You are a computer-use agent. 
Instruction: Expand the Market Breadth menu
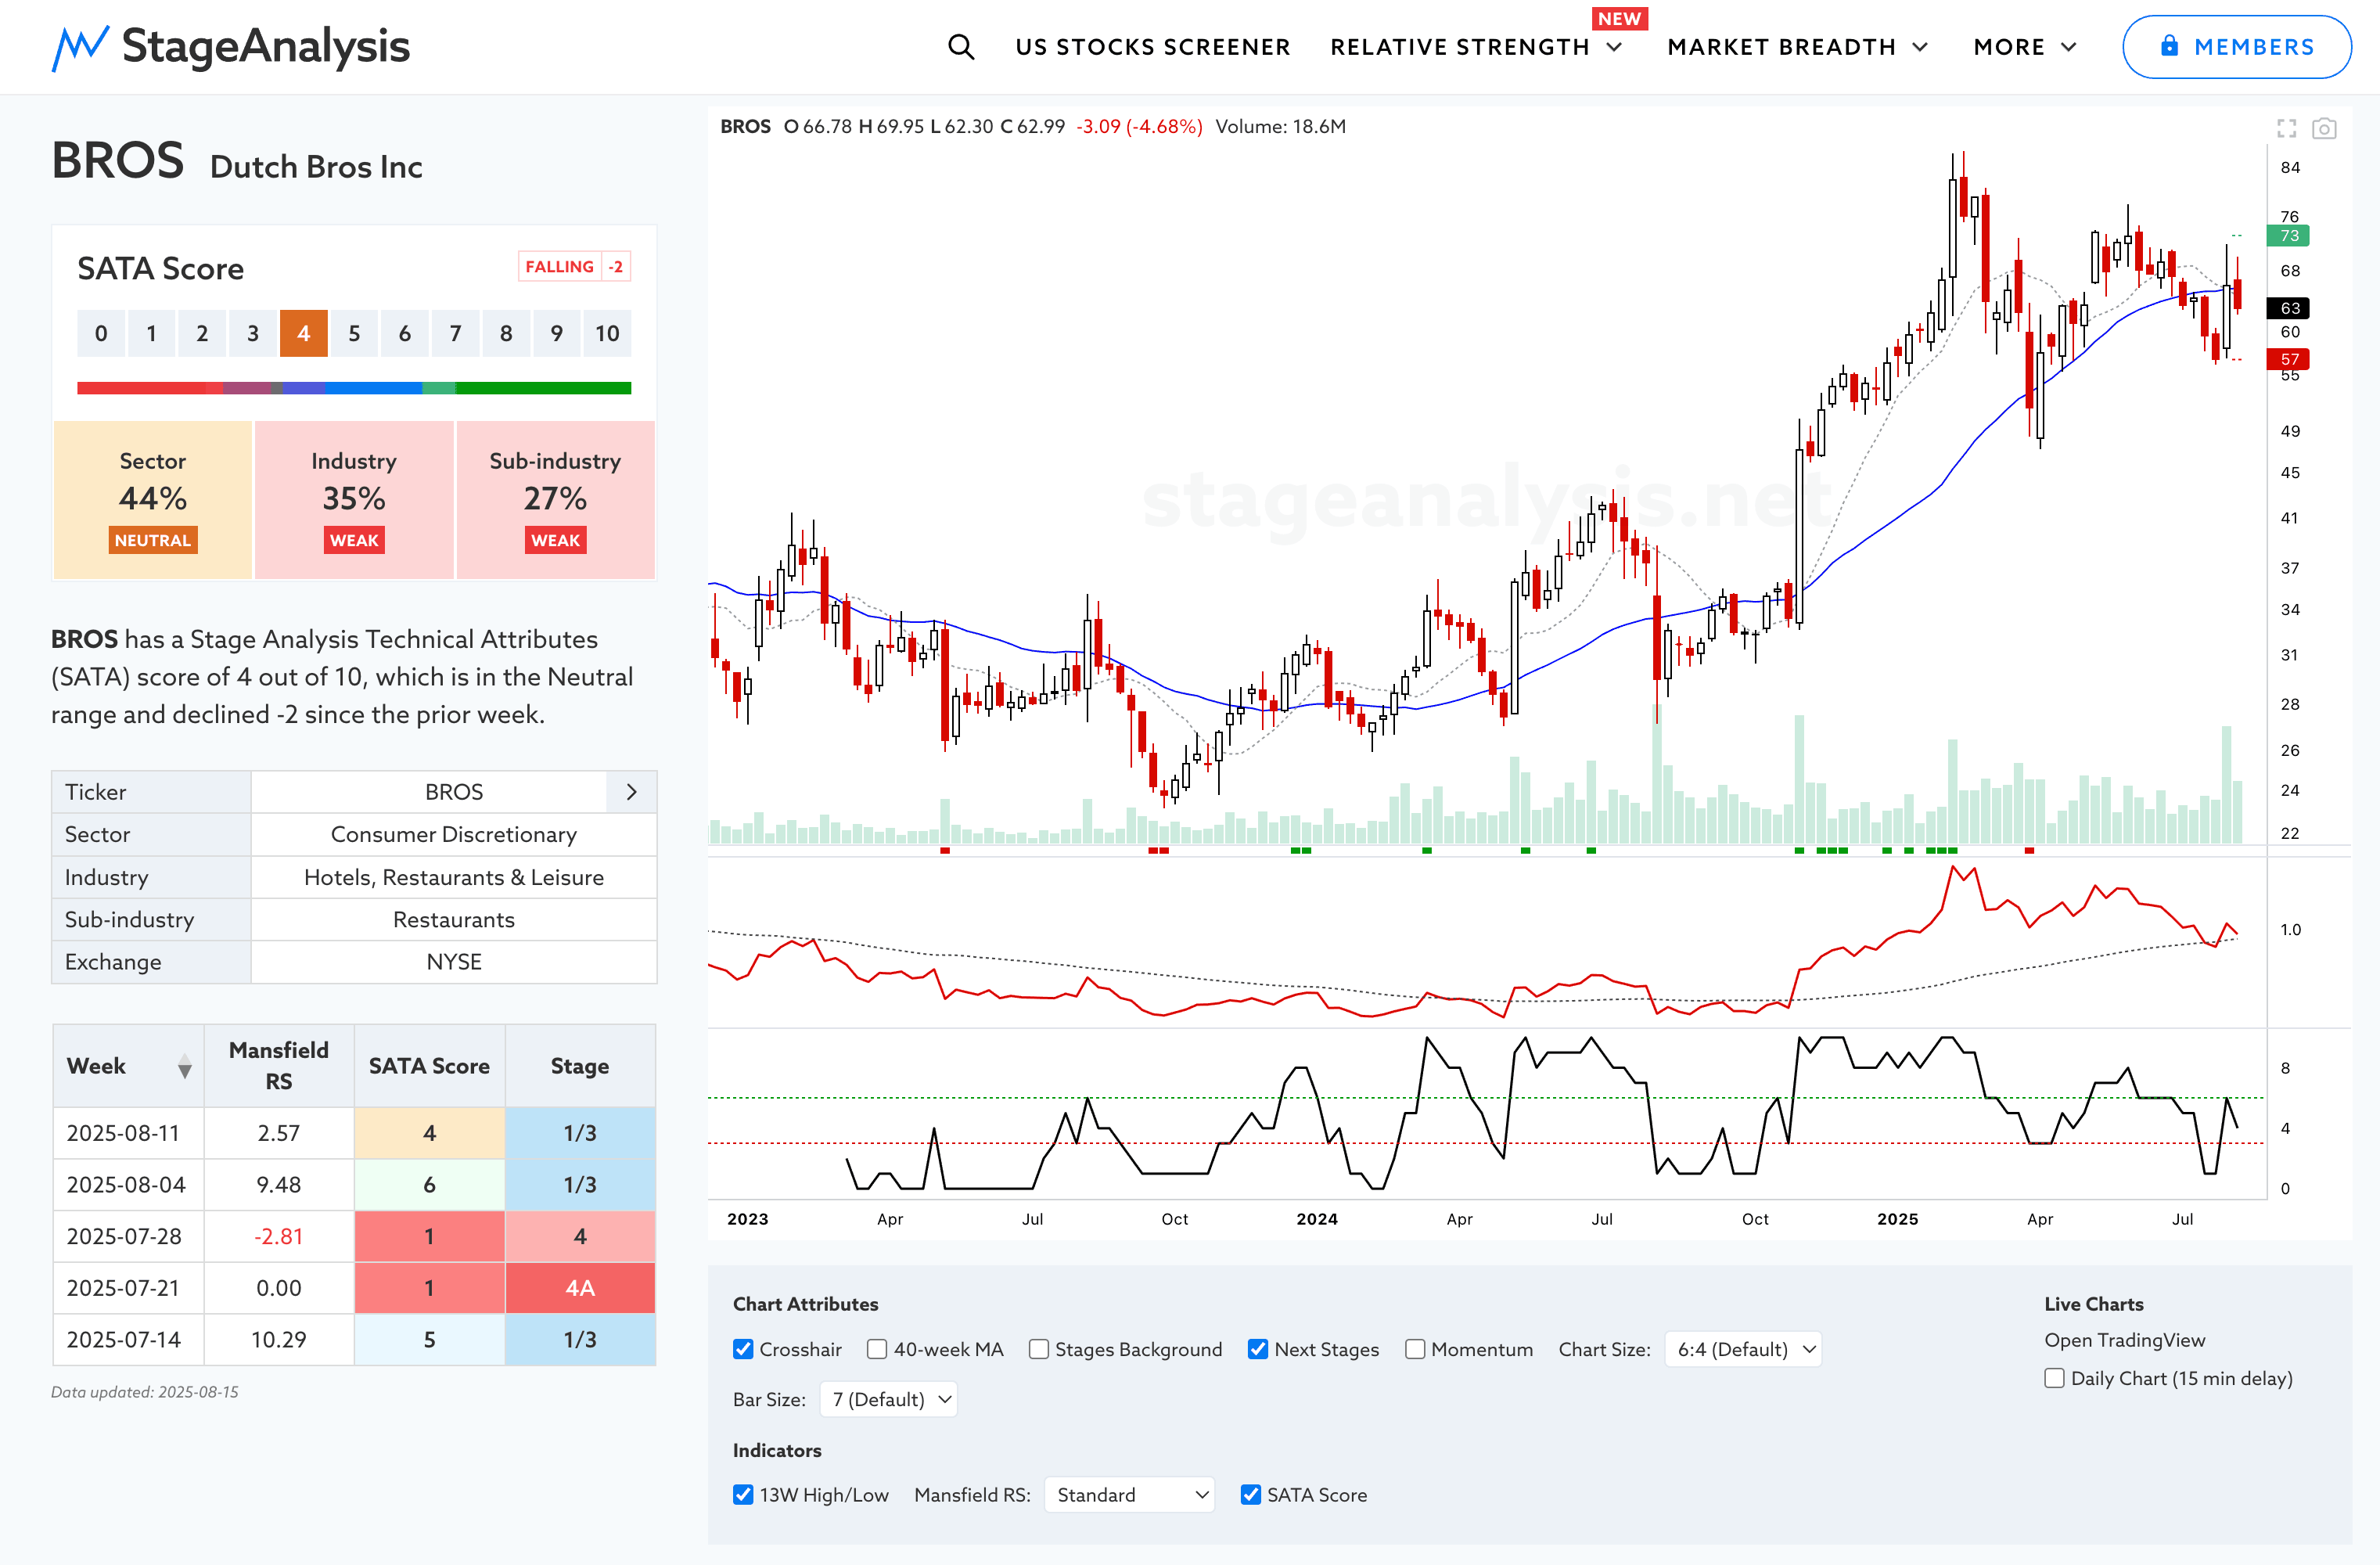(1797, 47)
